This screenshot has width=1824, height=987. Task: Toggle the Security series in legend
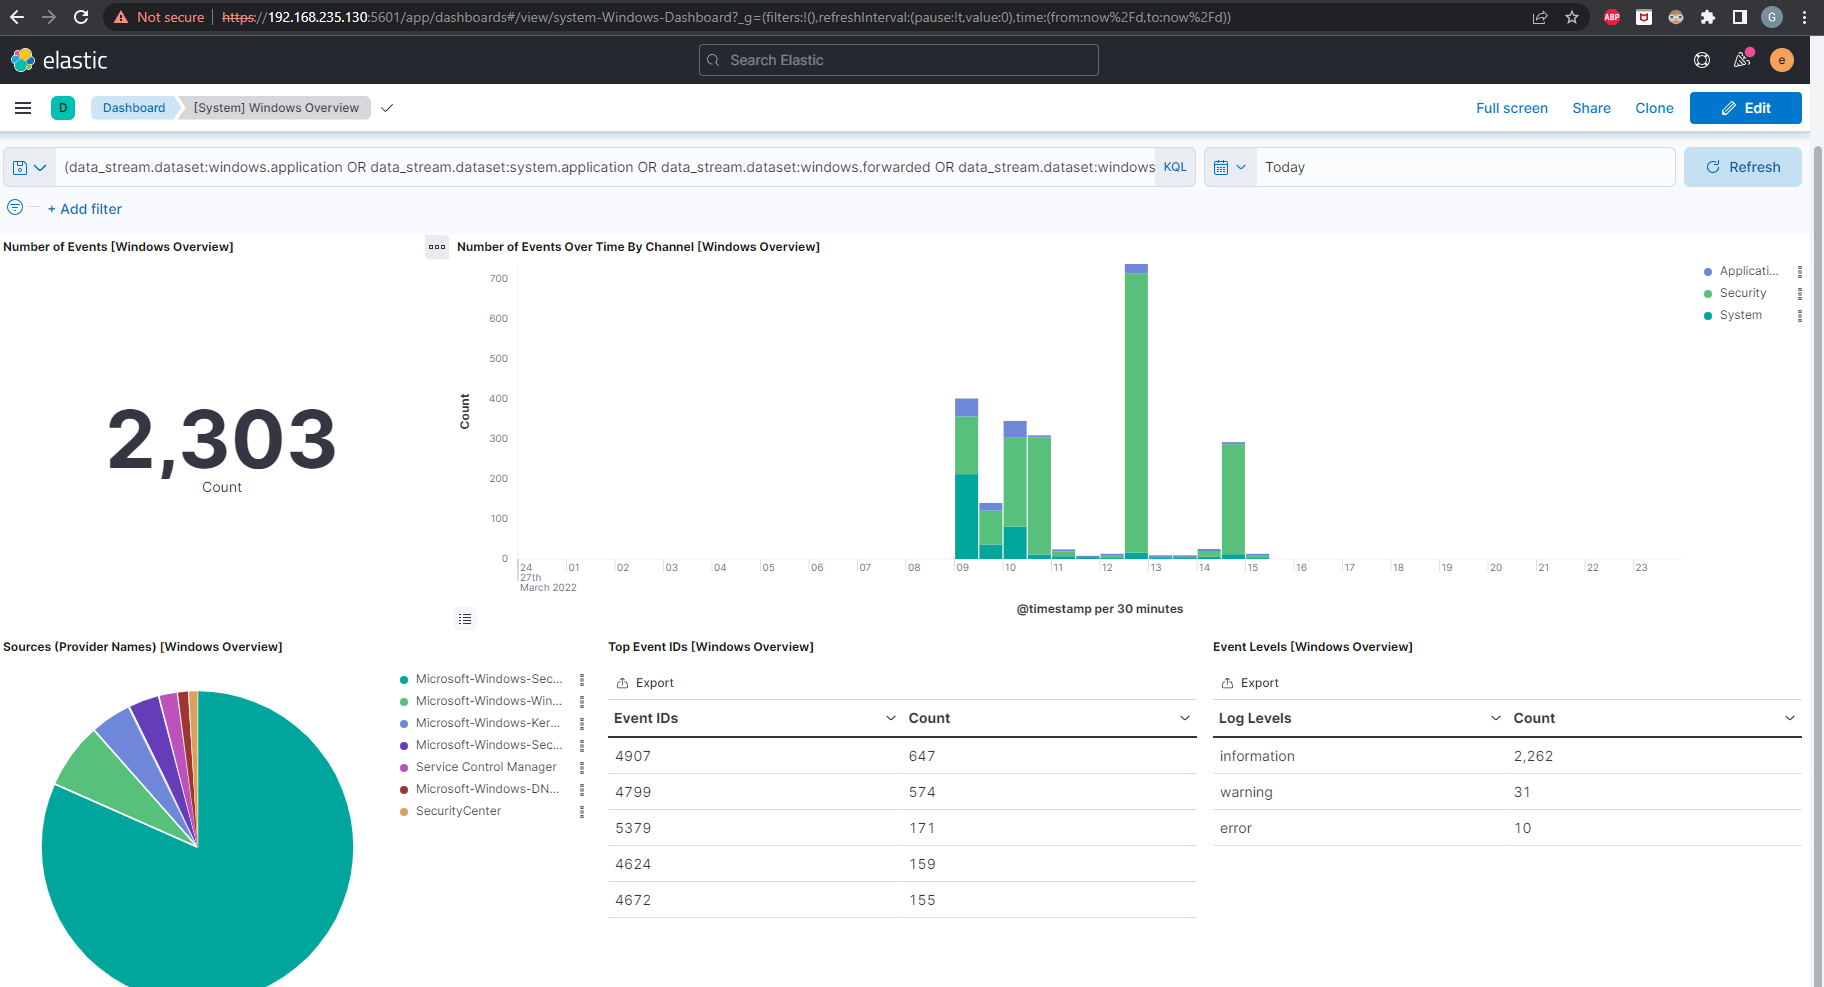point(1742,293)
